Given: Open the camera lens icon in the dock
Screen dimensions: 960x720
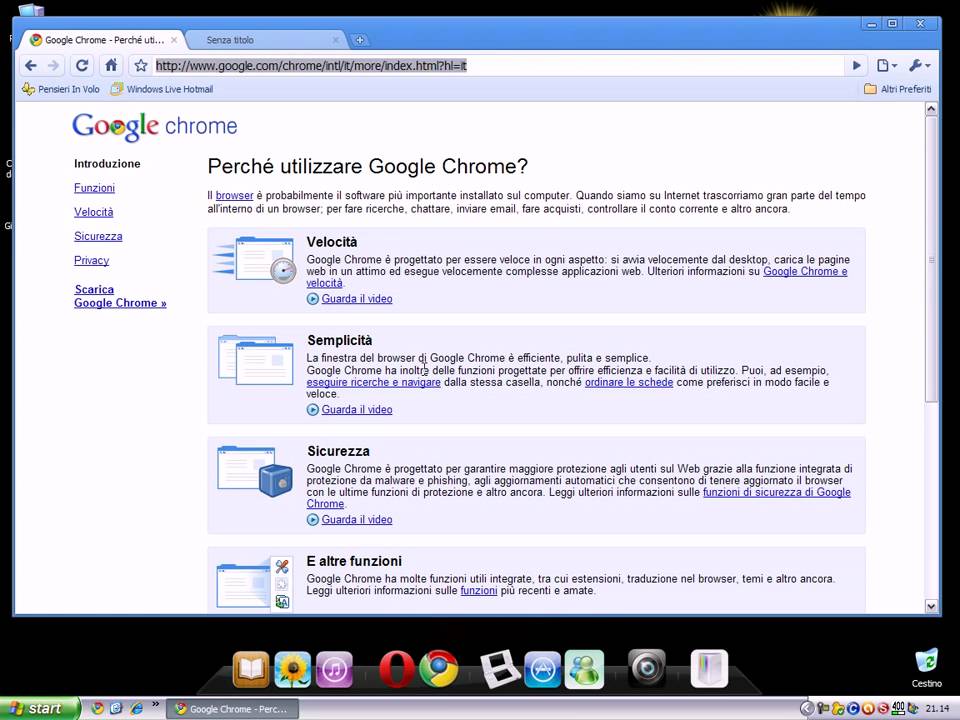Looking at the screenshot, I should click(x=647, y=668).
